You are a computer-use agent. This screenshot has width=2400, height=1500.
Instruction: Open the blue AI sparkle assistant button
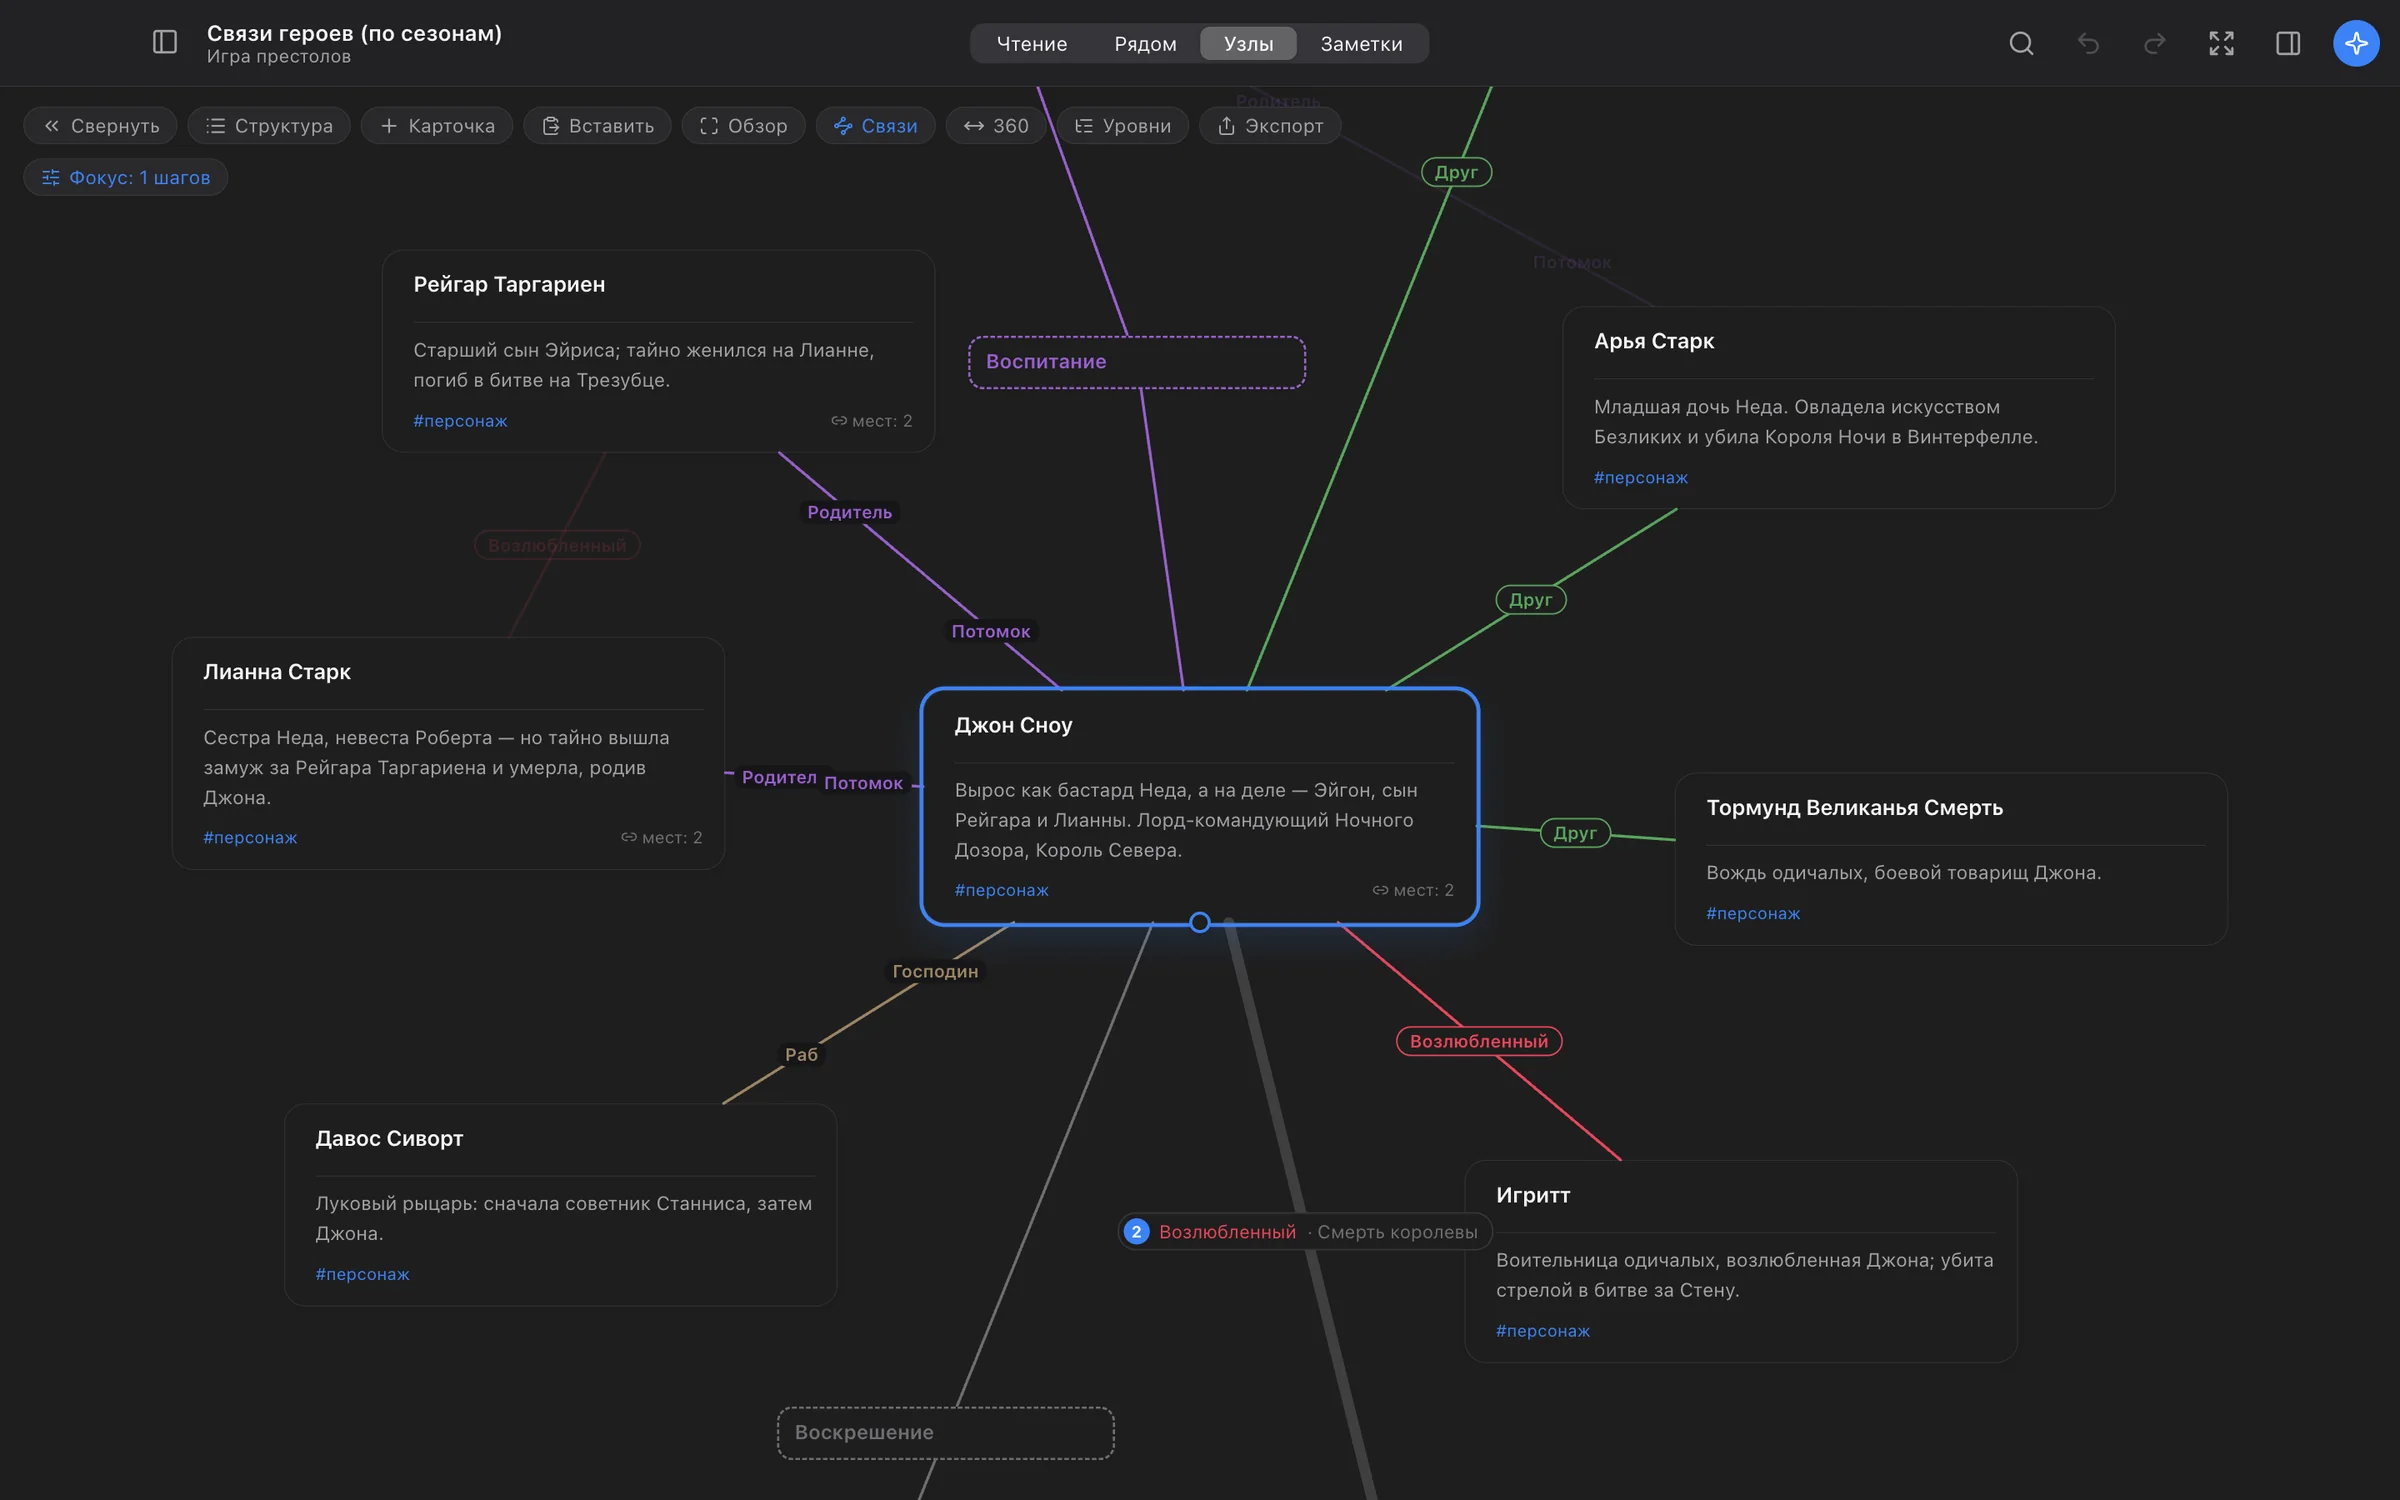click(2356, 43)
